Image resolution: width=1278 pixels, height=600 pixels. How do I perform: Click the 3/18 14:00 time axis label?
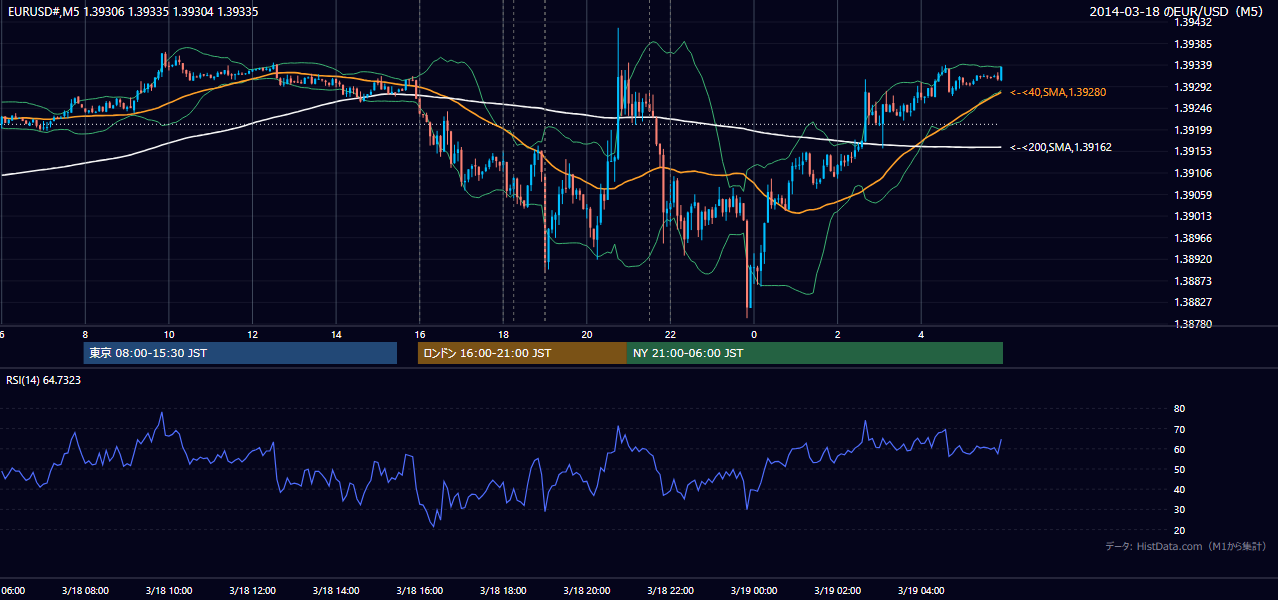pos(336,590)
